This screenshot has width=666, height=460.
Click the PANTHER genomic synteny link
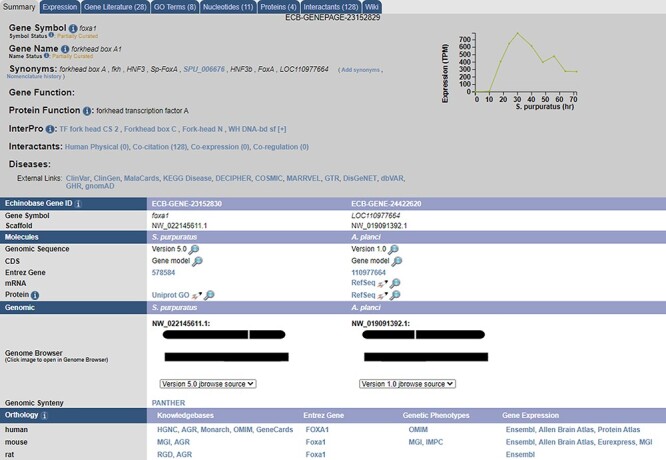168,402
